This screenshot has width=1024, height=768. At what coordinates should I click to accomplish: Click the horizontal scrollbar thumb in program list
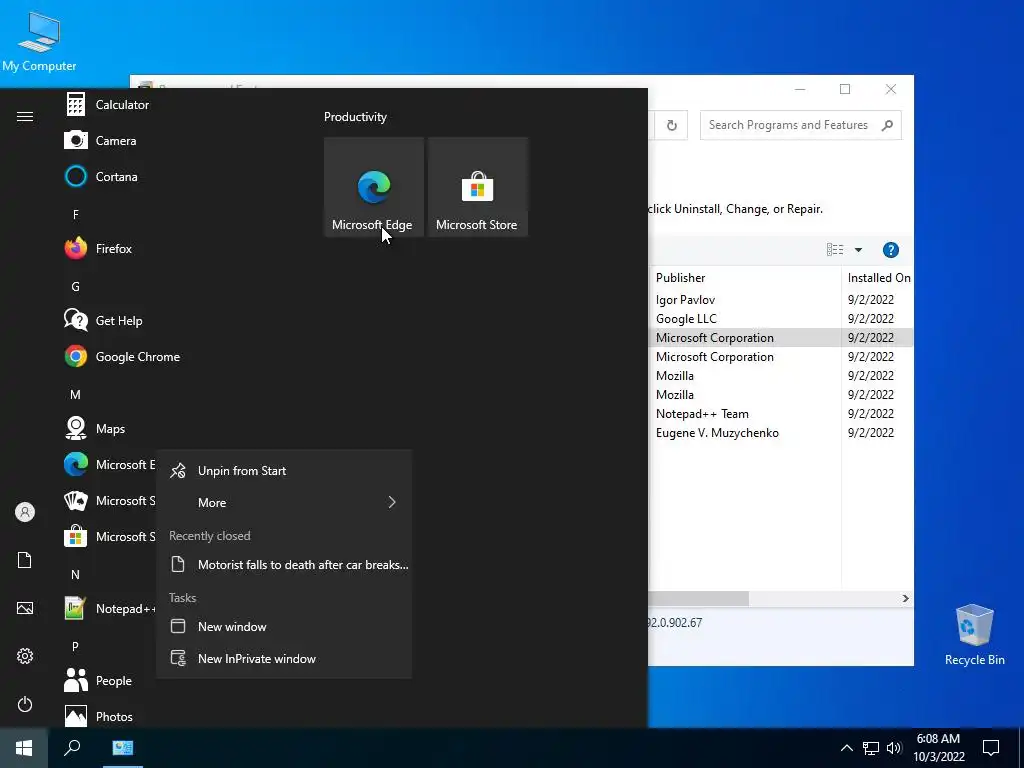(x=698, y=599)
